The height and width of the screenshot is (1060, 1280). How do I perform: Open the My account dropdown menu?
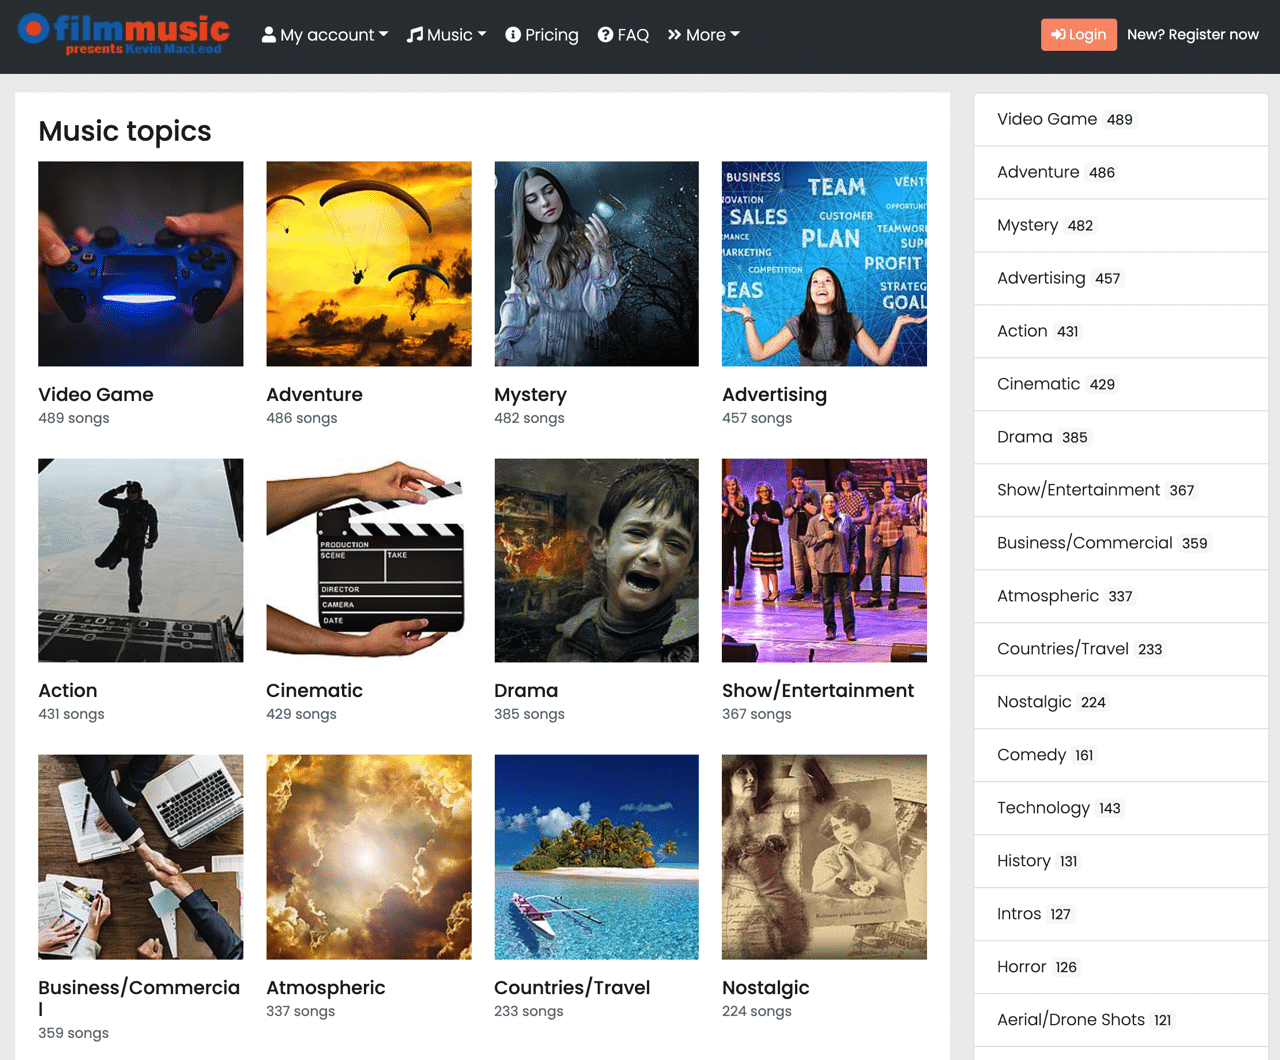click(x=325, y=35)
